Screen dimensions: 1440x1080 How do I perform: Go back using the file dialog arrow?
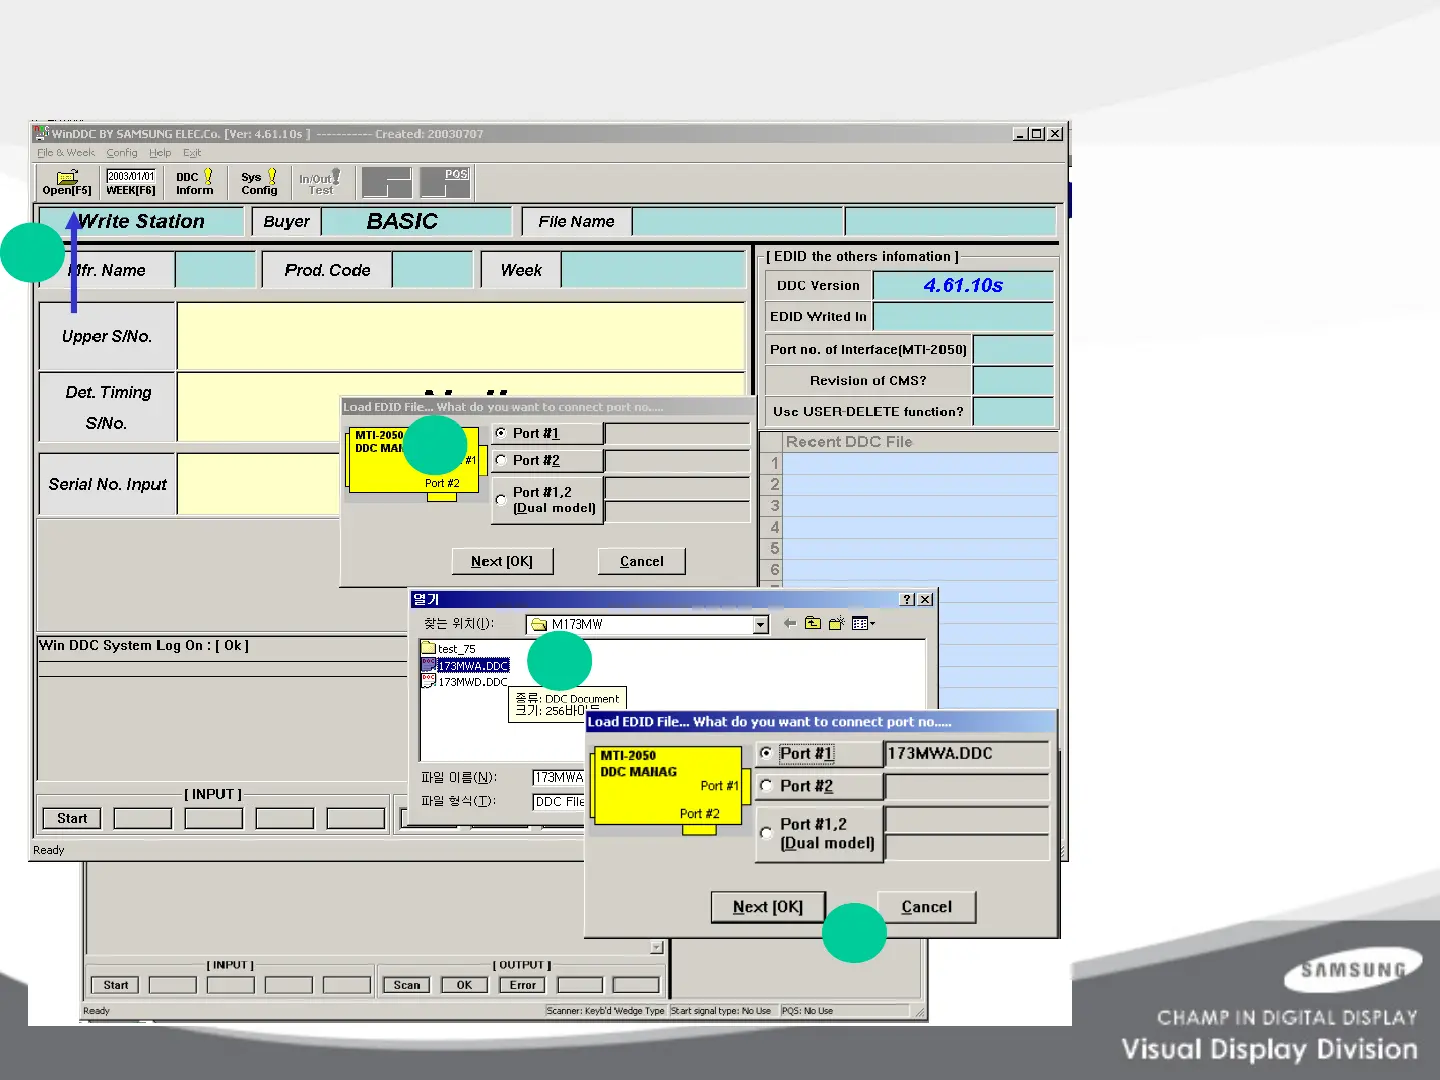[790, 624]
